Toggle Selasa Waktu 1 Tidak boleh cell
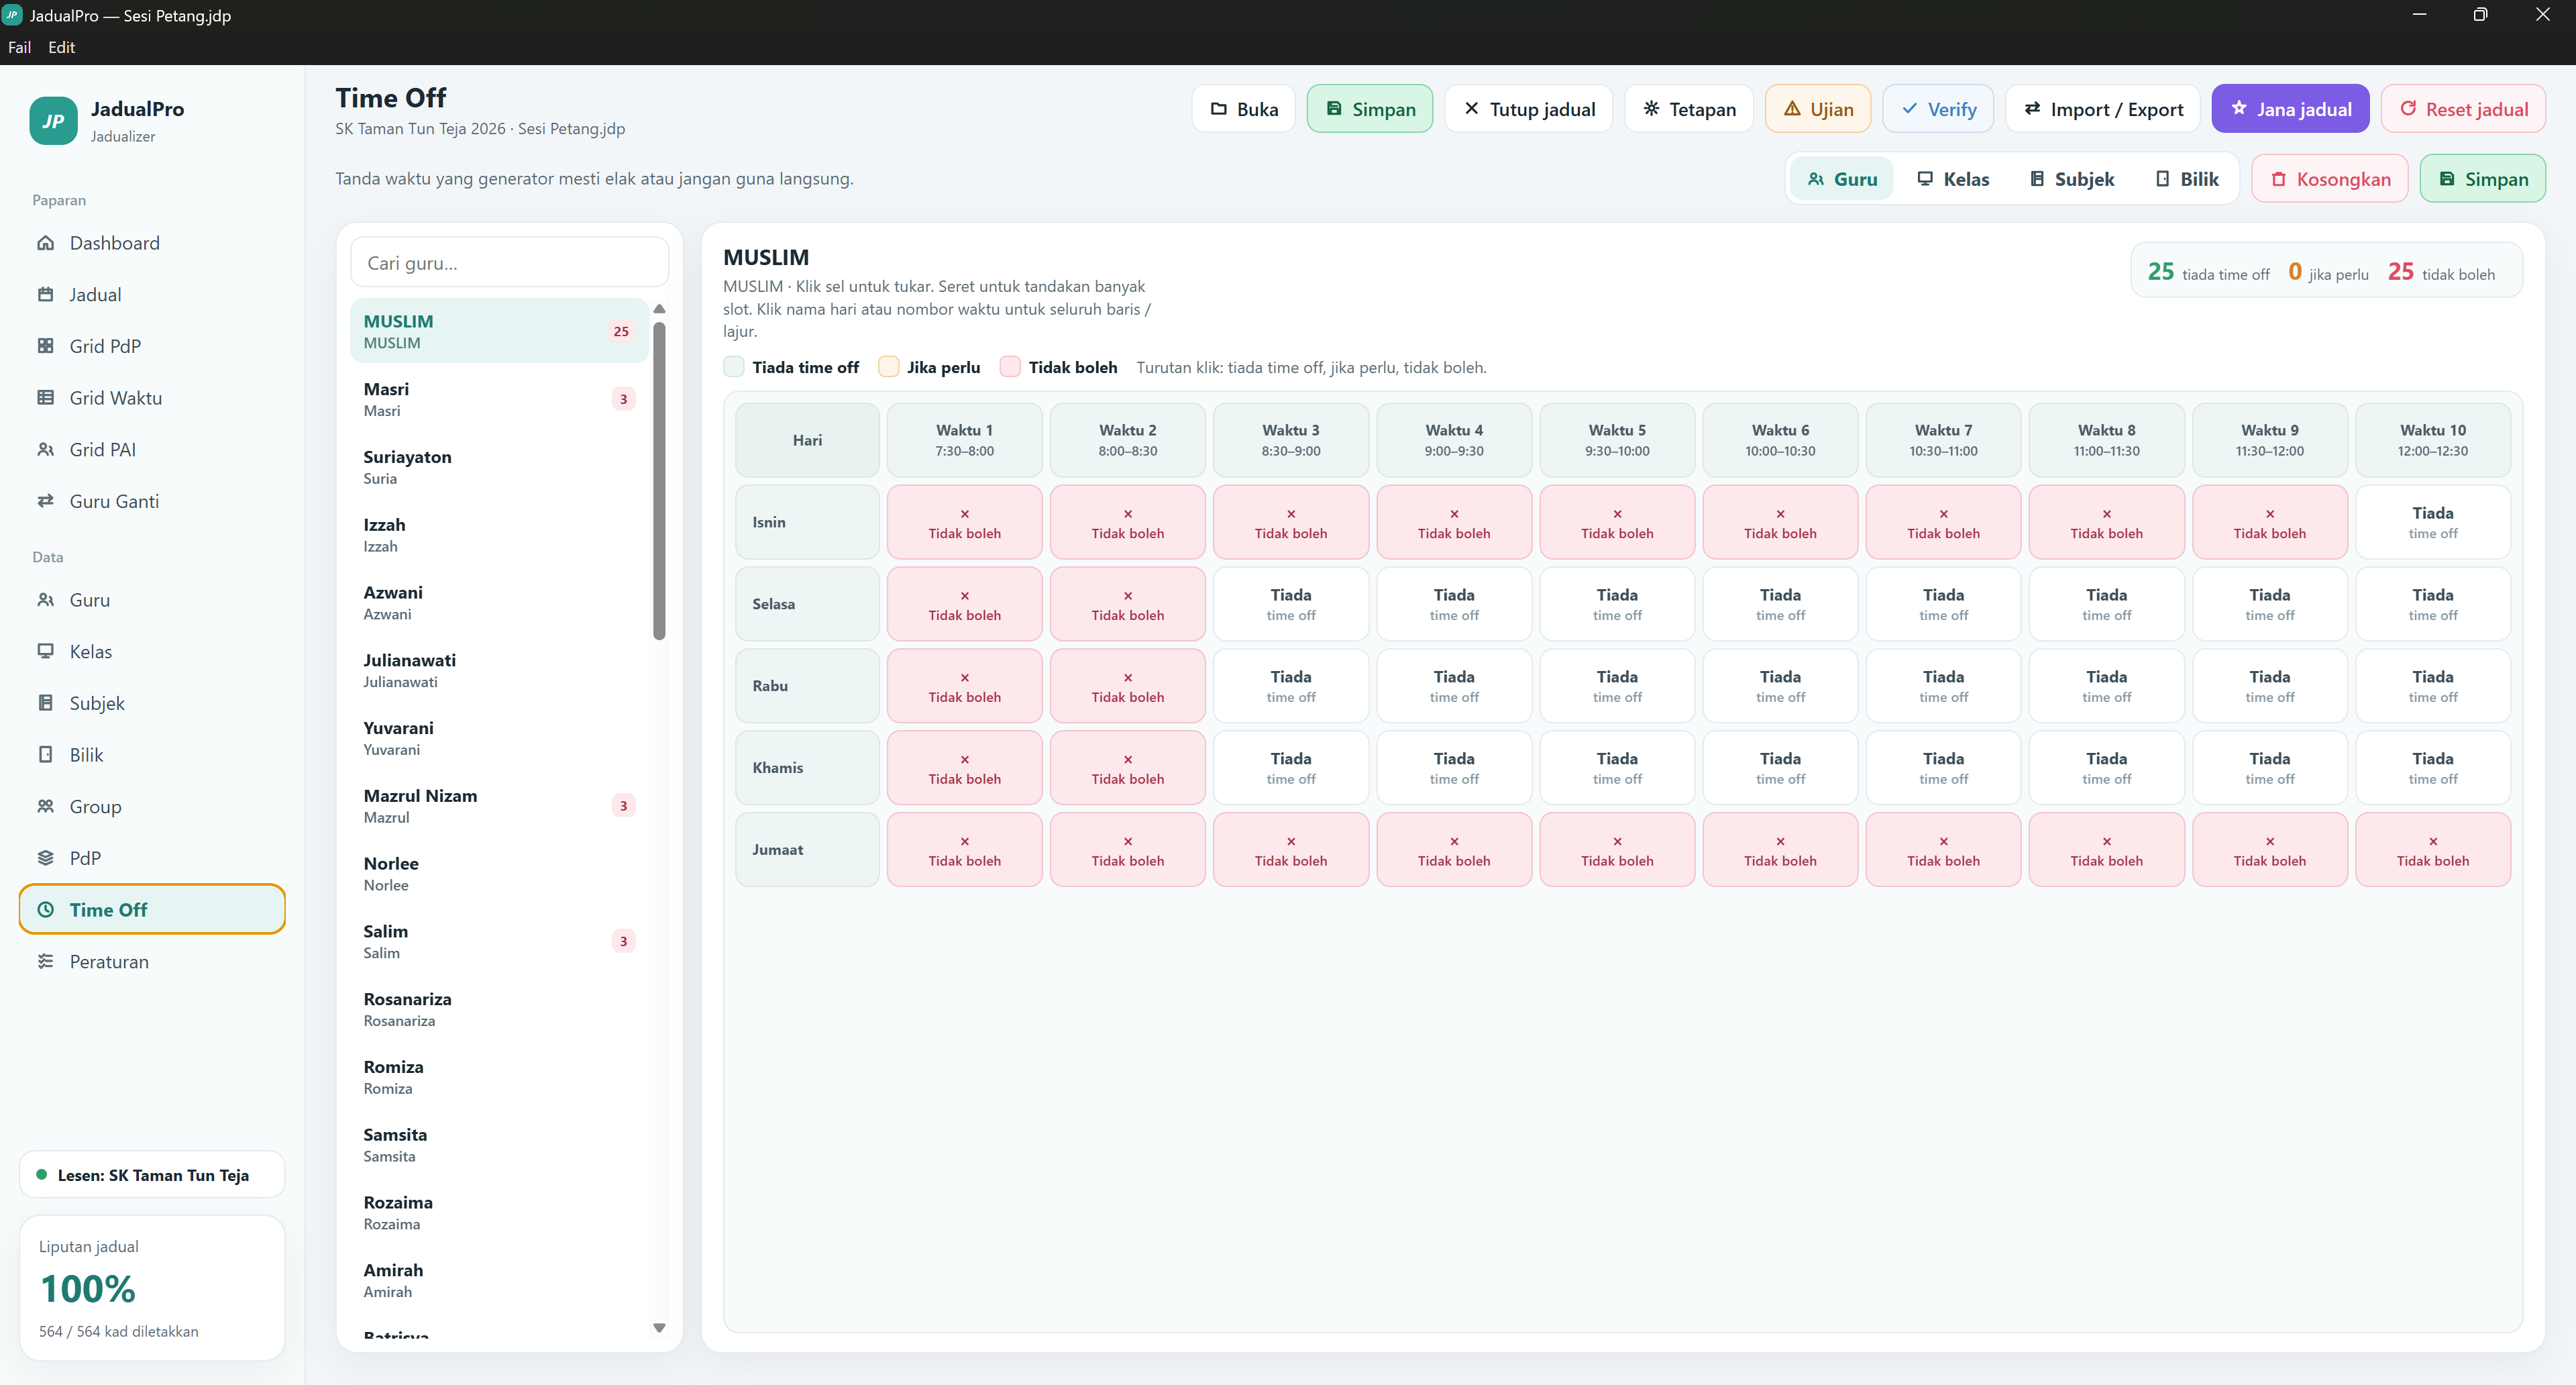This screenshot has height=1385, width=2576. pos(964,604)
